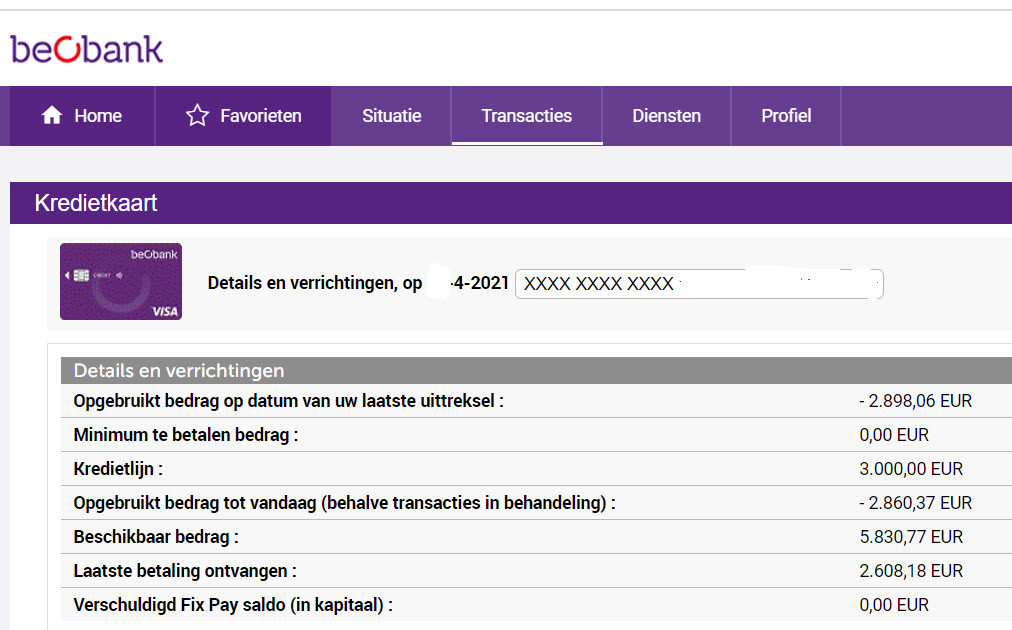This screenshot has width=1012, height=630.
Task: Click the star icon beside Favorieten
Action: click(197, 116)
